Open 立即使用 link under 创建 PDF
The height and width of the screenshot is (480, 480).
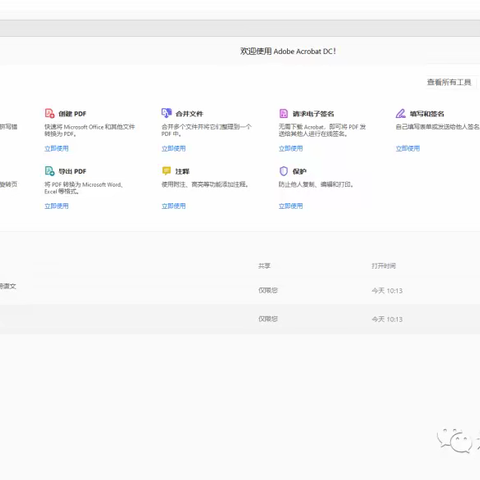pyautogui.click(x=57, y=148)
